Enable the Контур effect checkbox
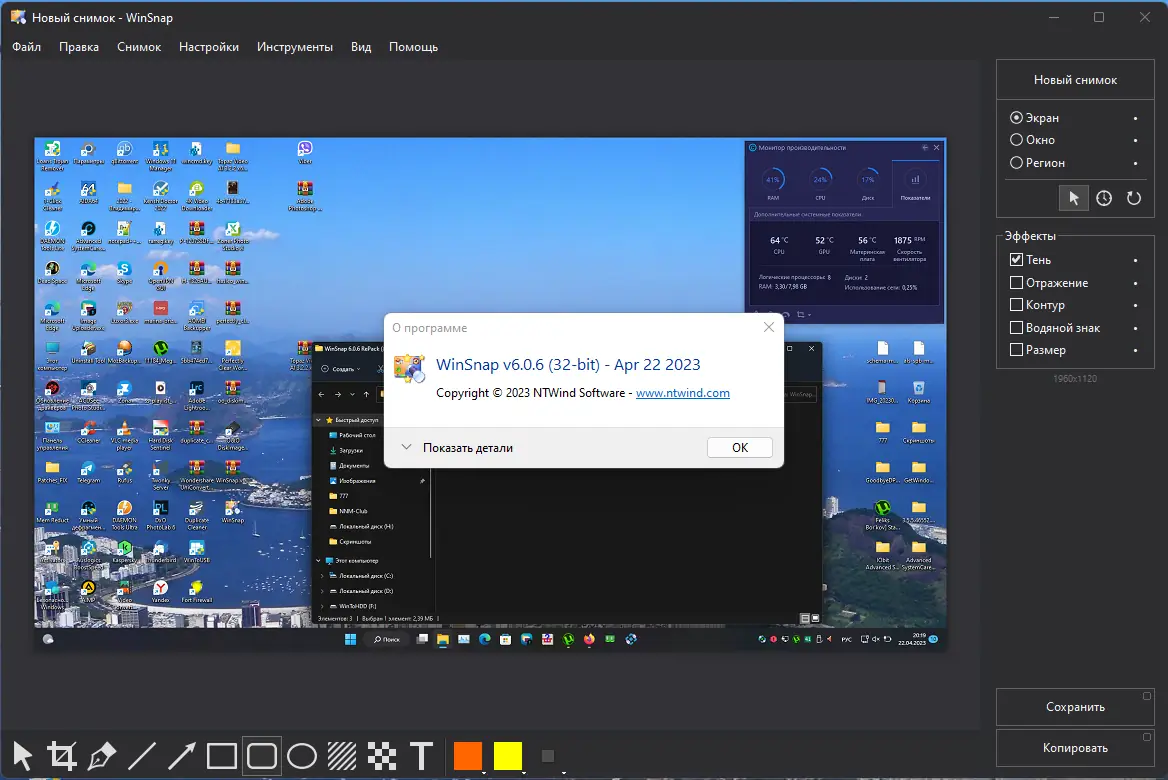 tap(1016, 305)
